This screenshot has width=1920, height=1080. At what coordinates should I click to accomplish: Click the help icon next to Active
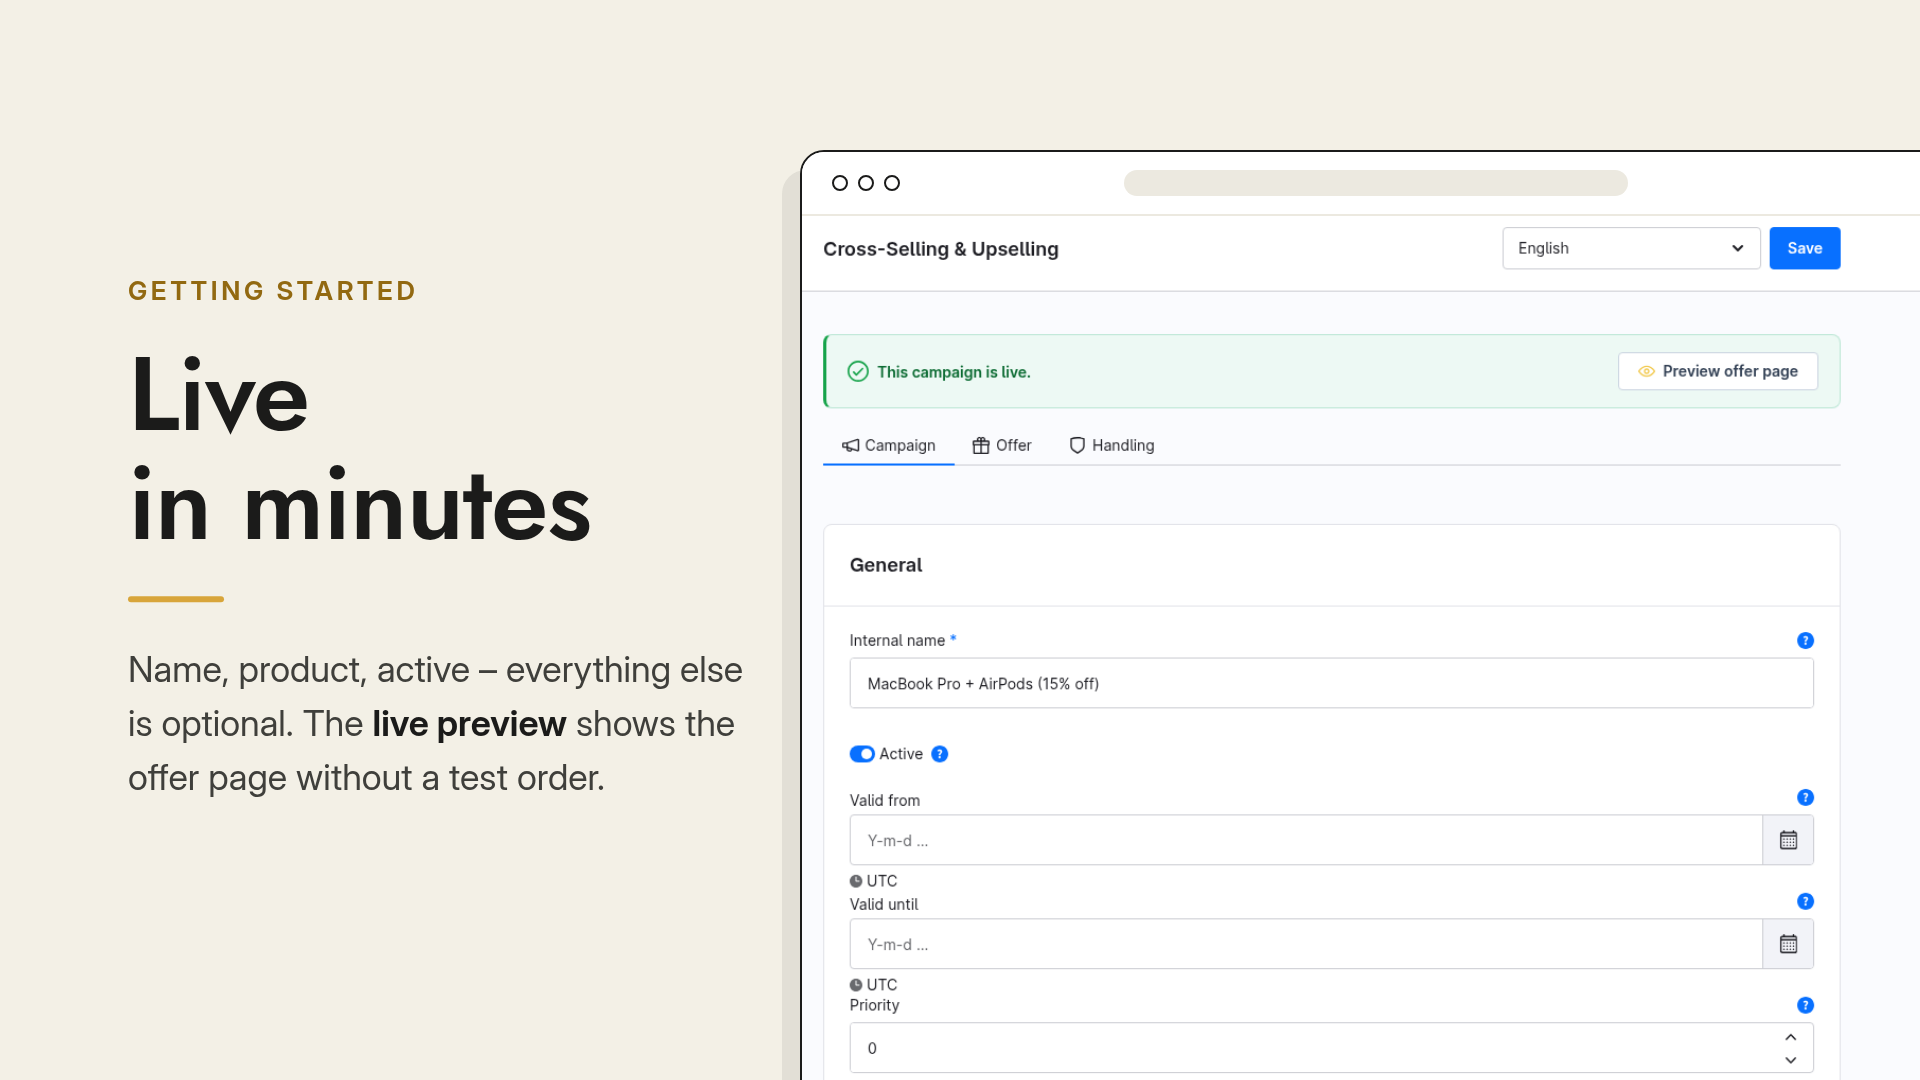click(939, 754)
